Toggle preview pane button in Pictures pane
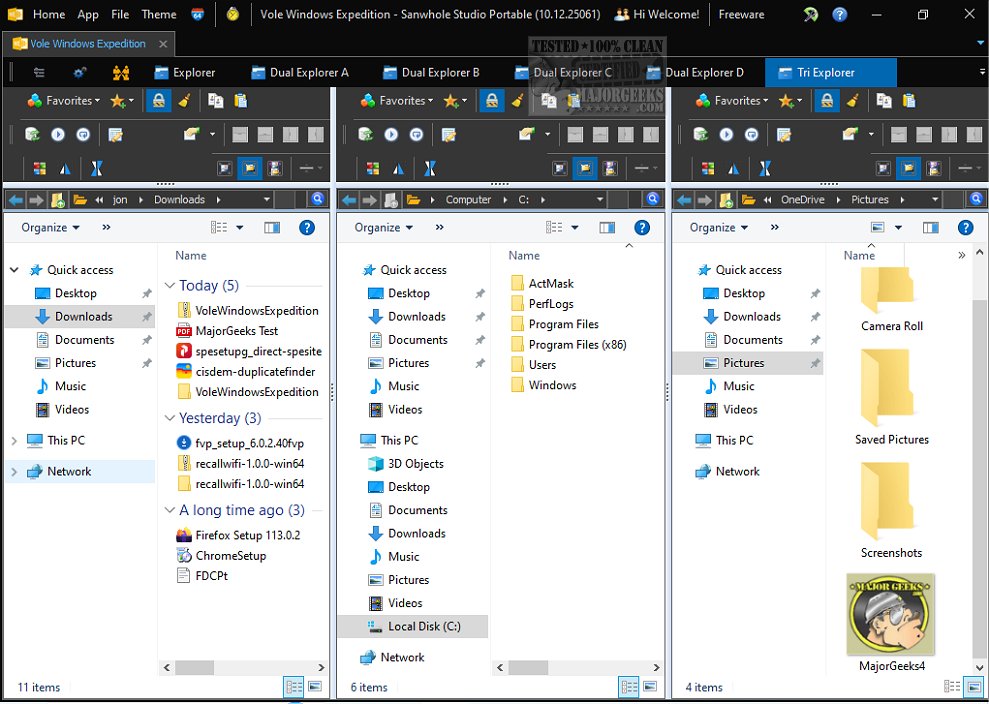Image resolution: width=989 pixels, height=704 pixels. [931, 228]
